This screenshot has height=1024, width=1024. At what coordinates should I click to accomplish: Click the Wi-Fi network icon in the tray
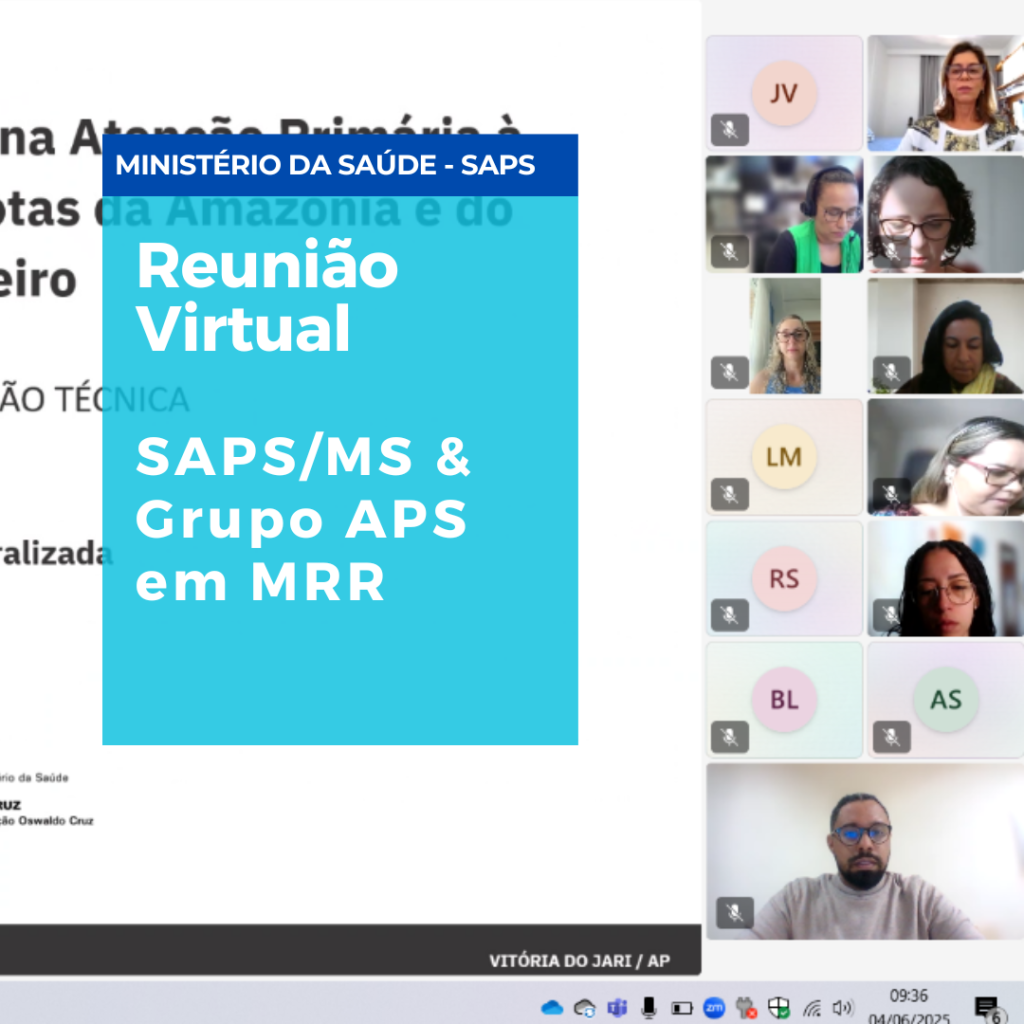click(811, 1008)
